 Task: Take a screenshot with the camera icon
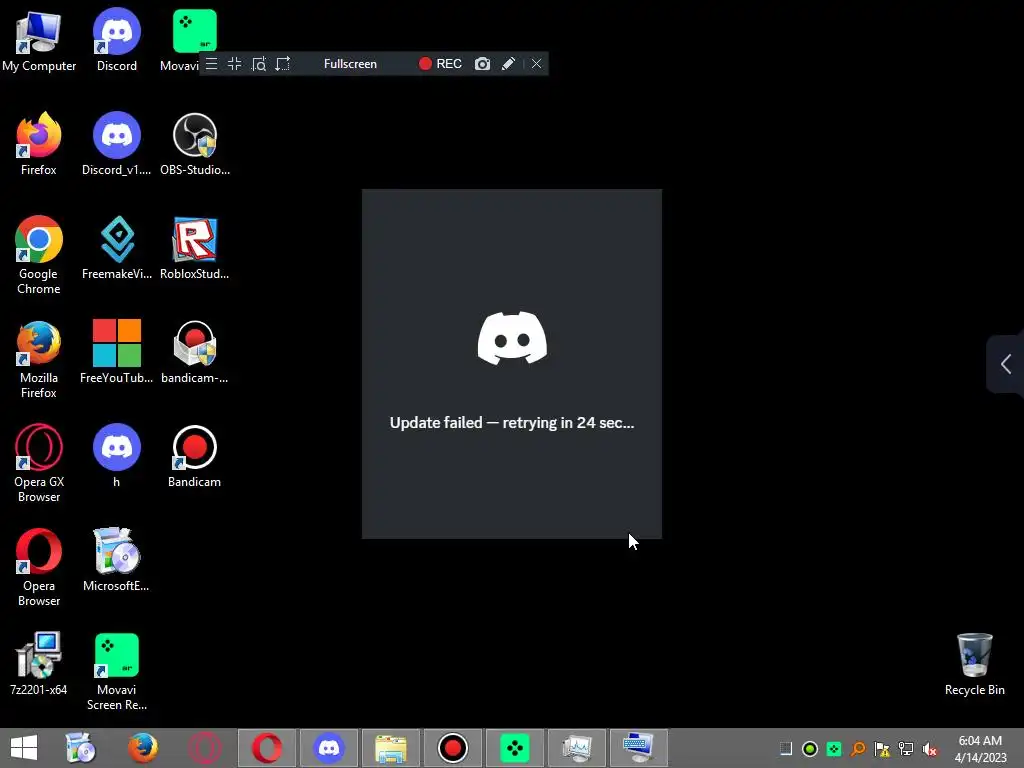point(482,64)
